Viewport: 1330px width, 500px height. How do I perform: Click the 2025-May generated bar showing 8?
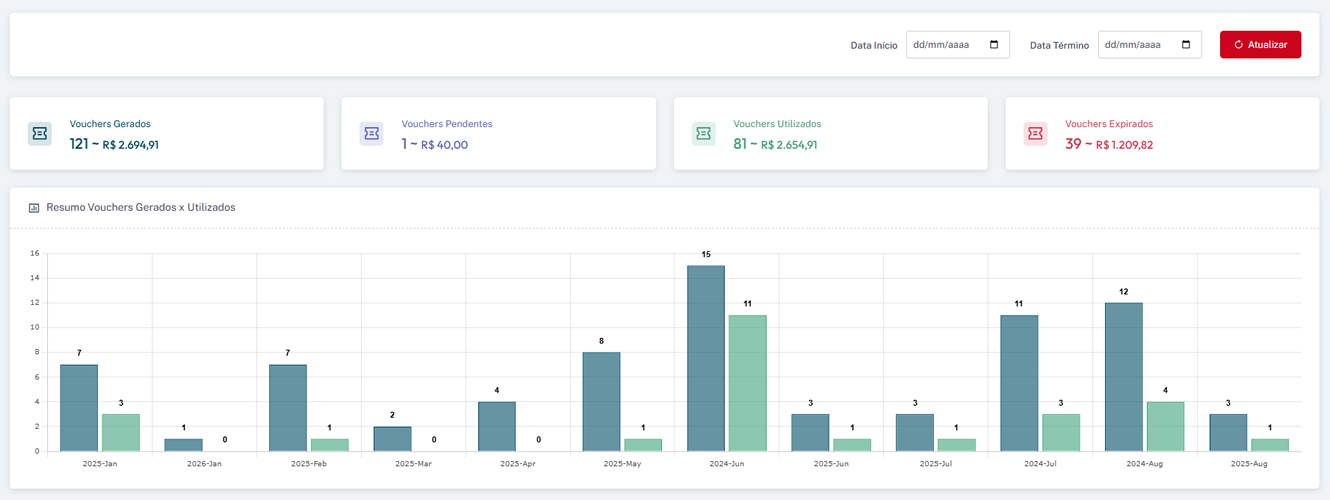tap(601, 401)
